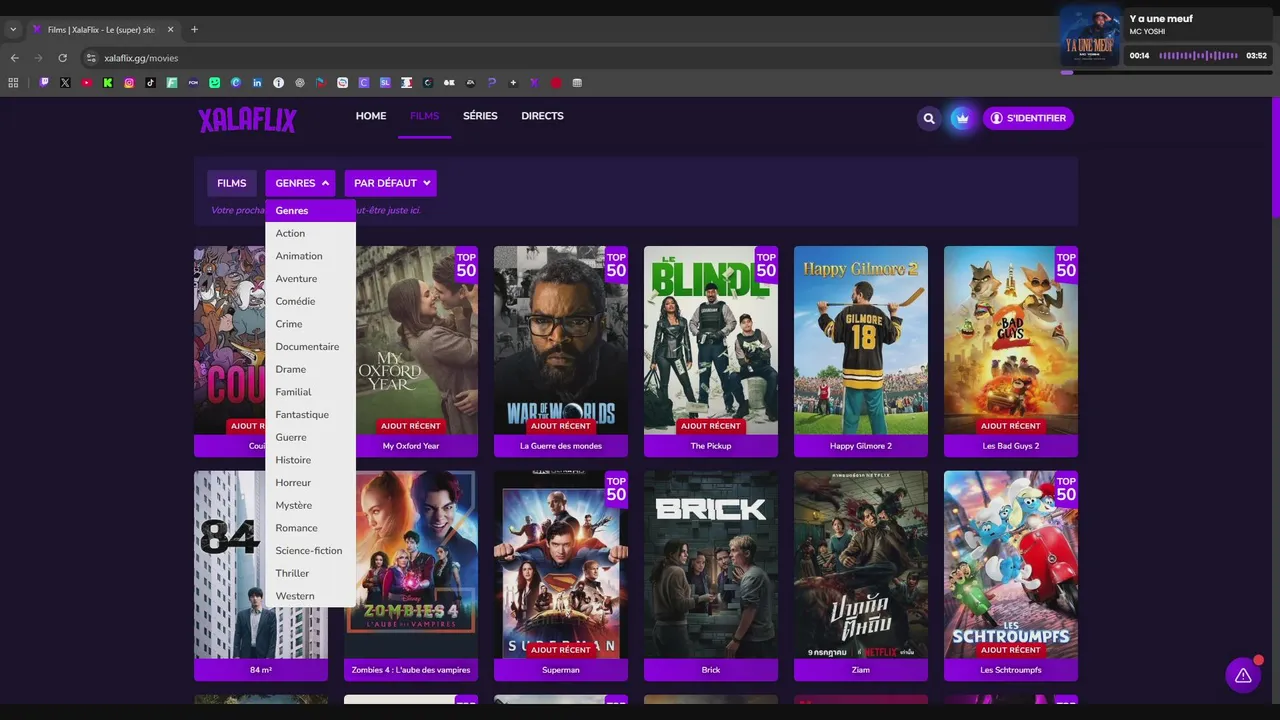Click the warning triangle report button
The height and width of the screenshot is (720, 1280).
pyautogui.click(x=1243, y=676)
